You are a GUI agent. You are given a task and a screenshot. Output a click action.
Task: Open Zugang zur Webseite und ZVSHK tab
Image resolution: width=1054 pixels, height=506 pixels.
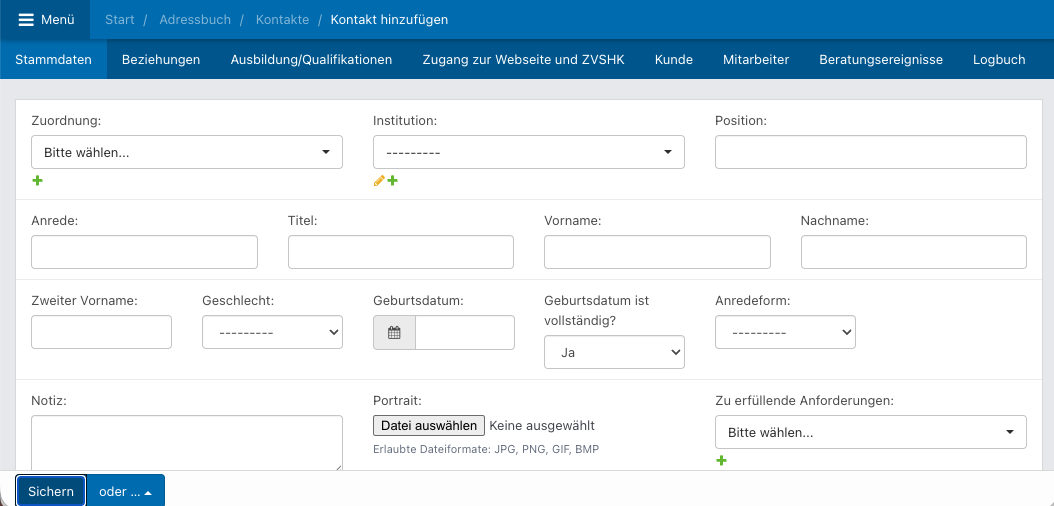pos(524,59)
